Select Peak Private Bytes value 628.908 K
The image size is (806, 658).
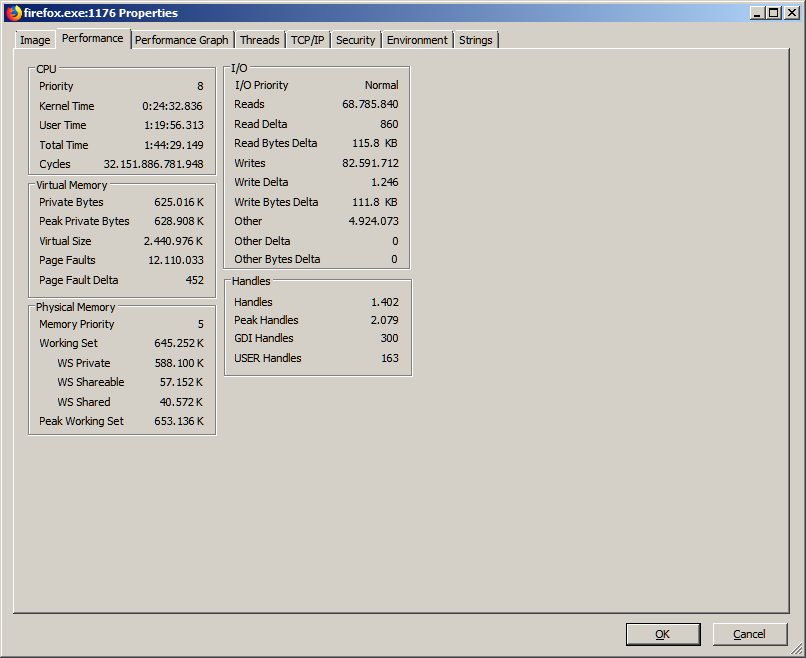179,222
